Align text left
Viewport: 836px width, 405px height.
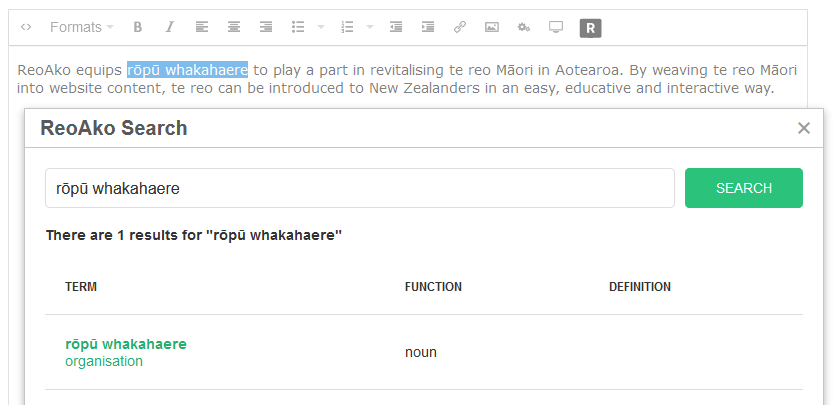[202, 27]
